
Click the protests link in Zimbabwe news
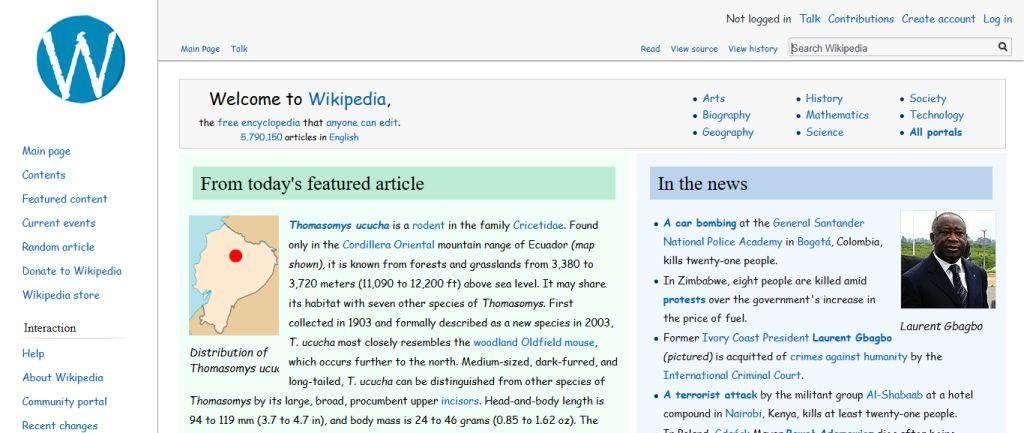[x=684, y=300]
